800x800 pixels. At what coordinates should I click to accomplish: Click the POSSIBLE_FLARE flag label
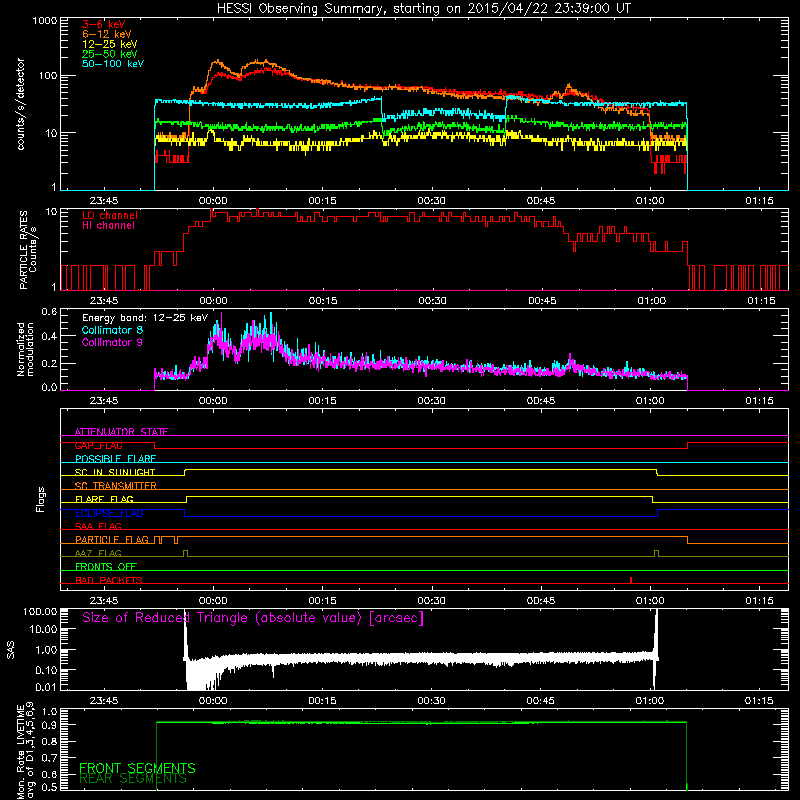pyautogui.click(x=115, y=459)
